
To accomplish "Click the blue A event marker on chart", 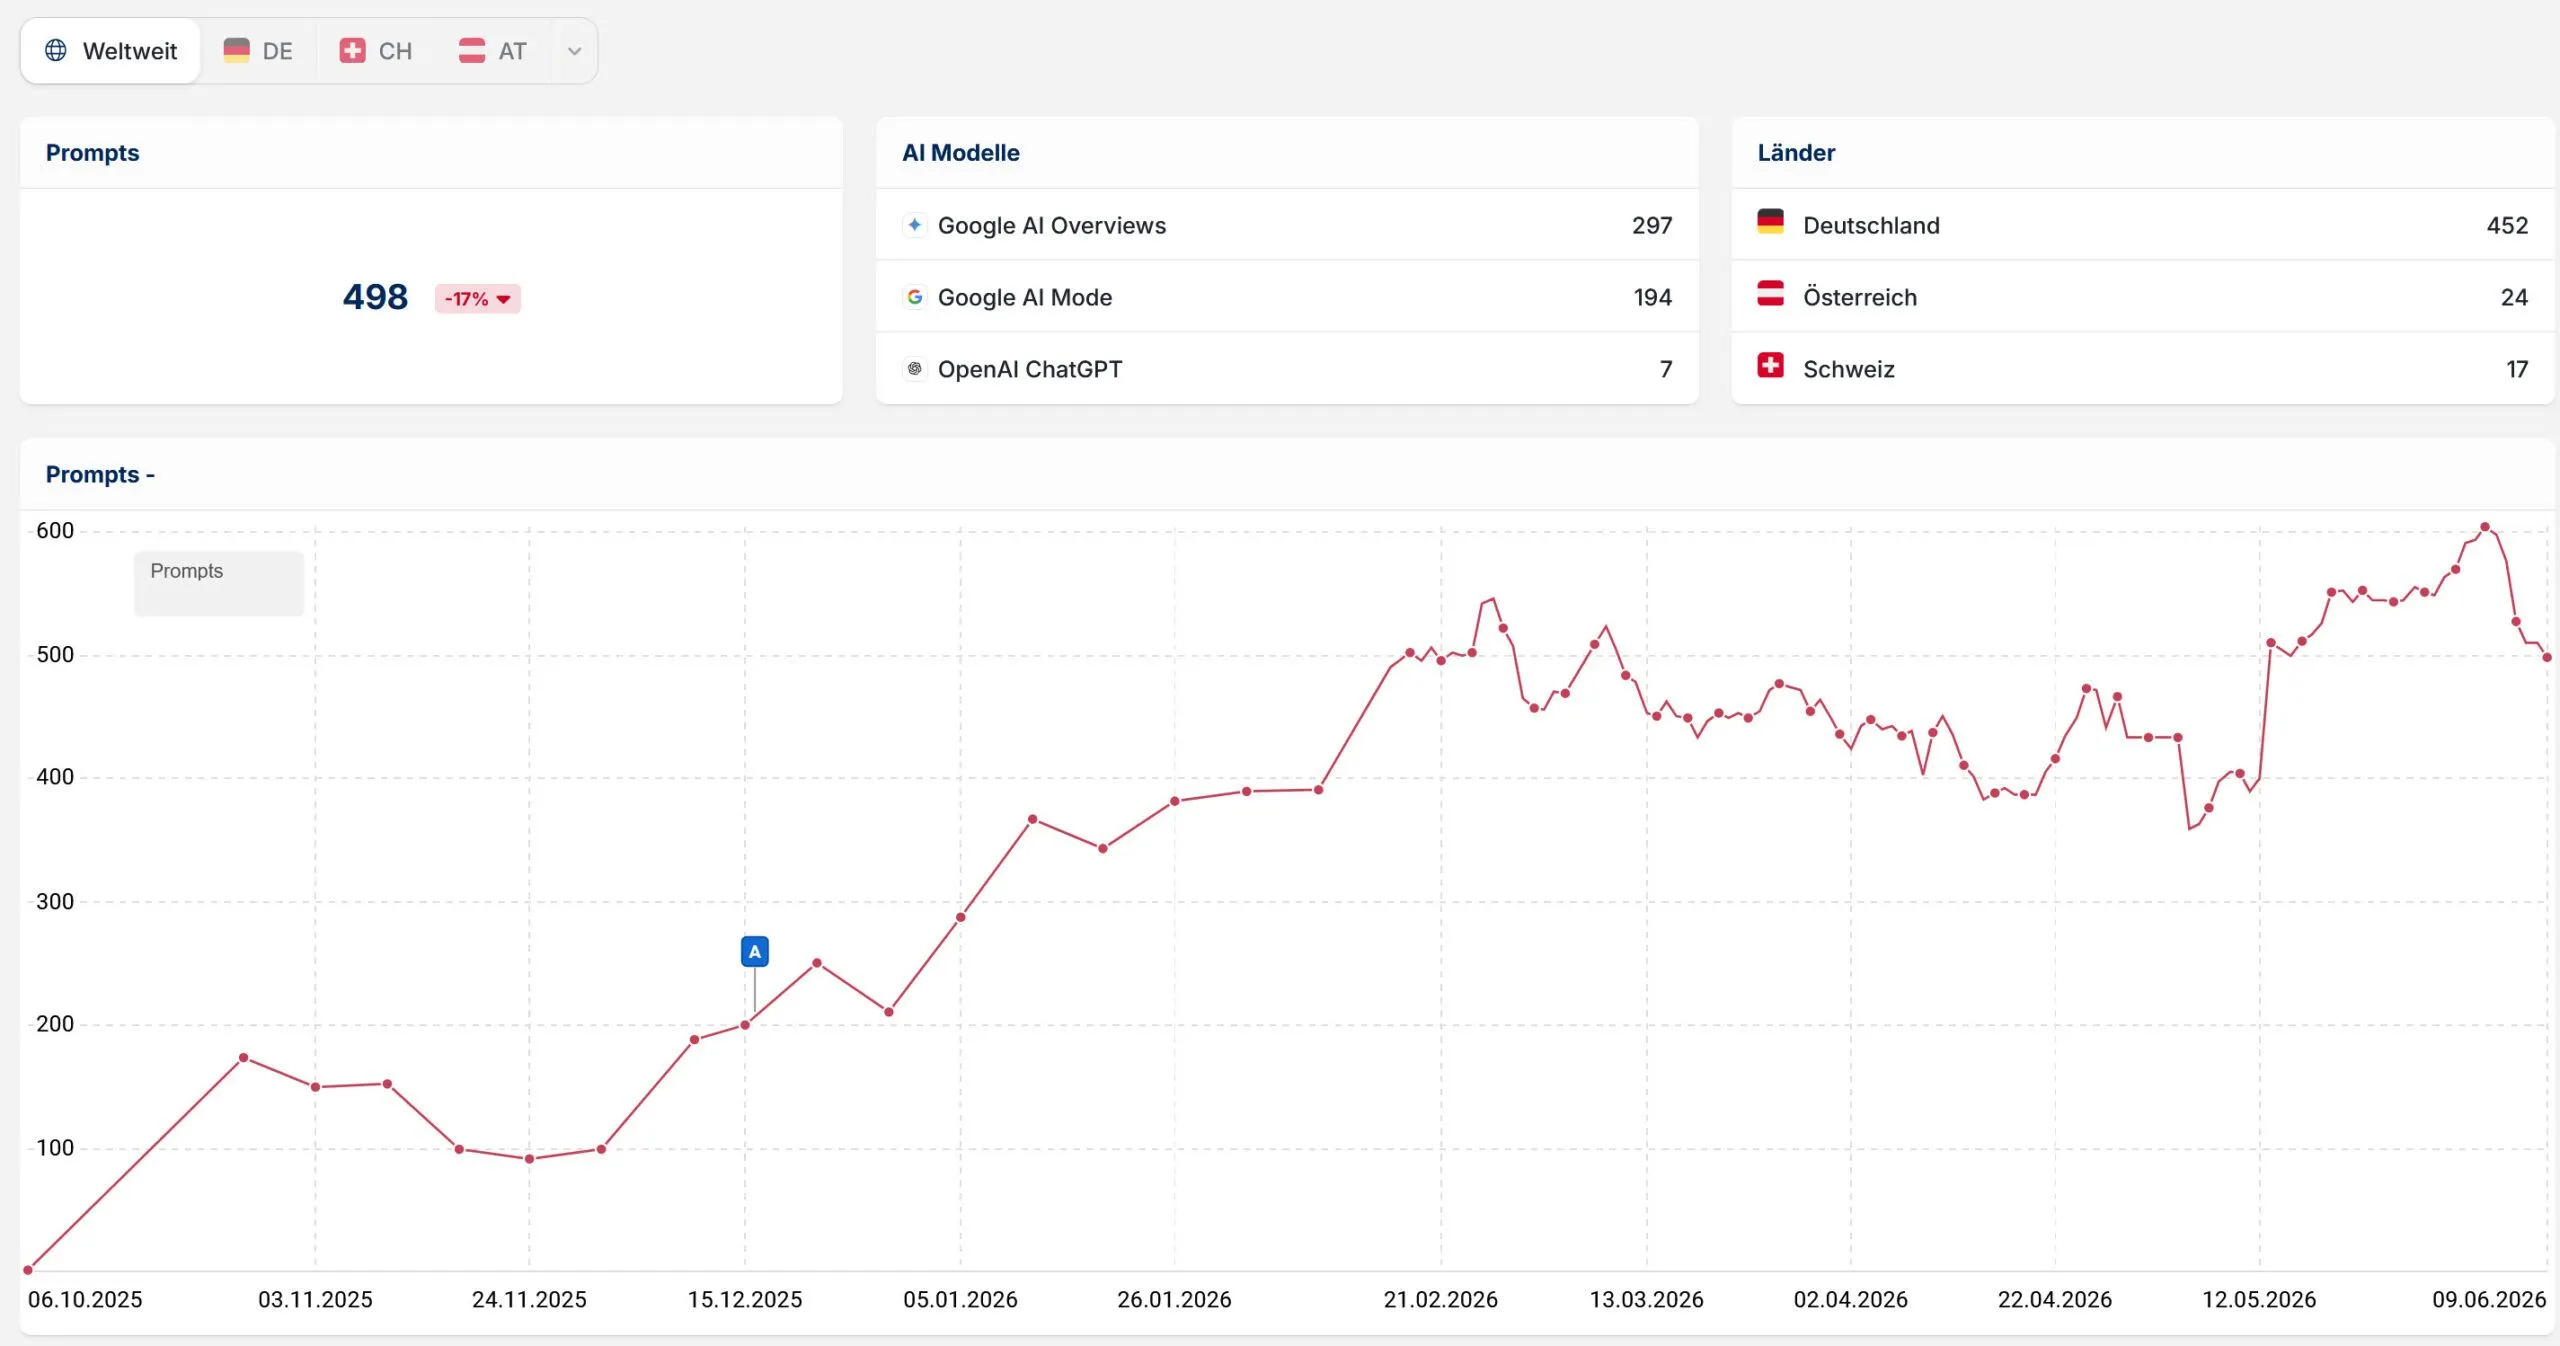I will (755, 951).
